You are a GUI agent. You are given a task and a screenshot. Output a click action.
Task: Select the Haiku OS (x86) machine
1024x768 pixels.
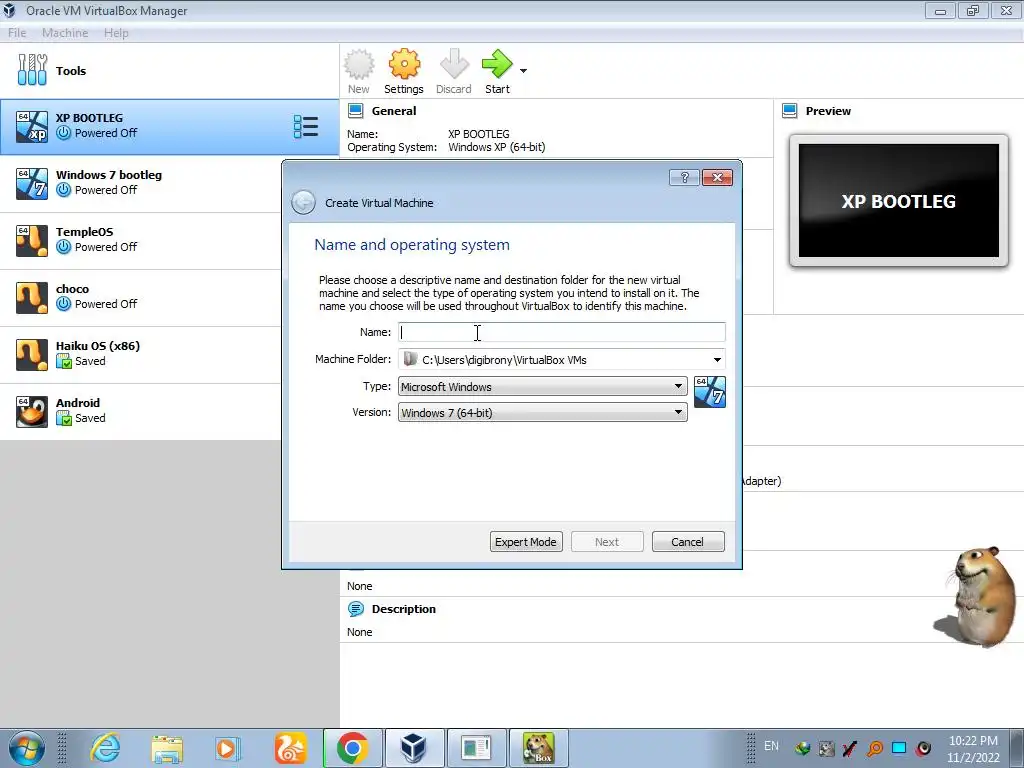click(x=140, y=354)
